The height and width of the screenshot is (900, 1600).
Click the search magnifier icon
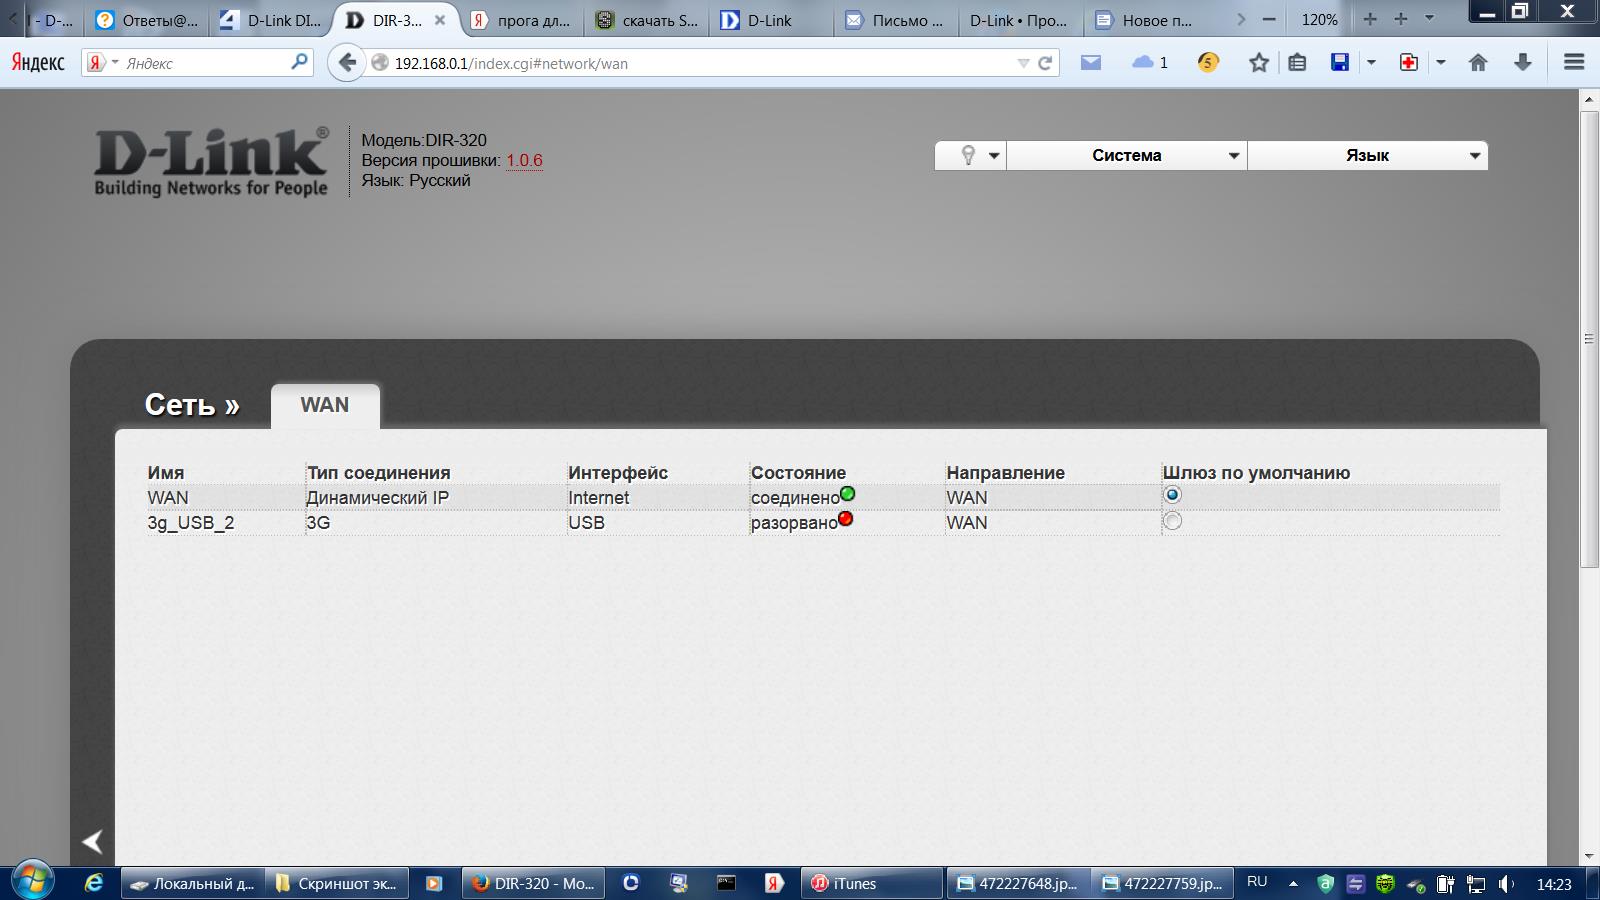tap(299, 62)
